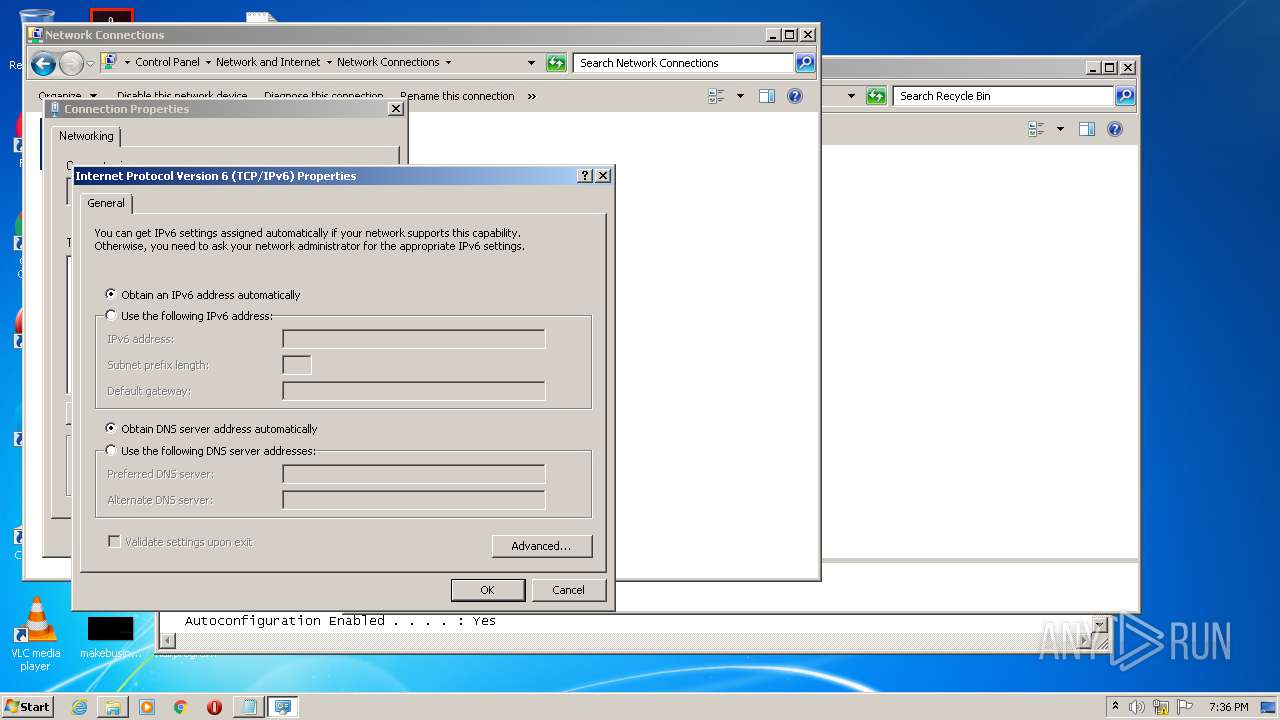Viewport: 1280px width, 720px height.
Task: Switch to Network Connections taskbar item
Action: [283, 707]
